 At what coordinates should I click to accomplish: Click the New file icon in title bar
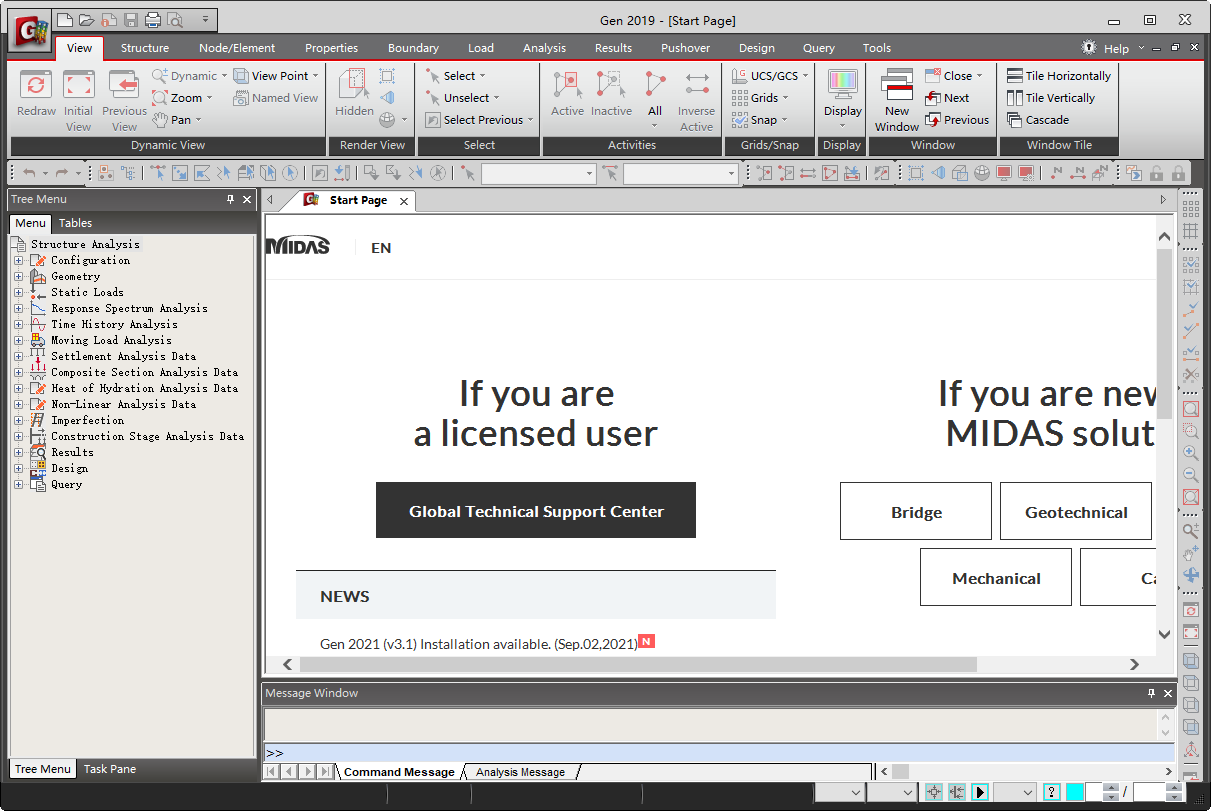pyautogui.click(x=65, y=19)
